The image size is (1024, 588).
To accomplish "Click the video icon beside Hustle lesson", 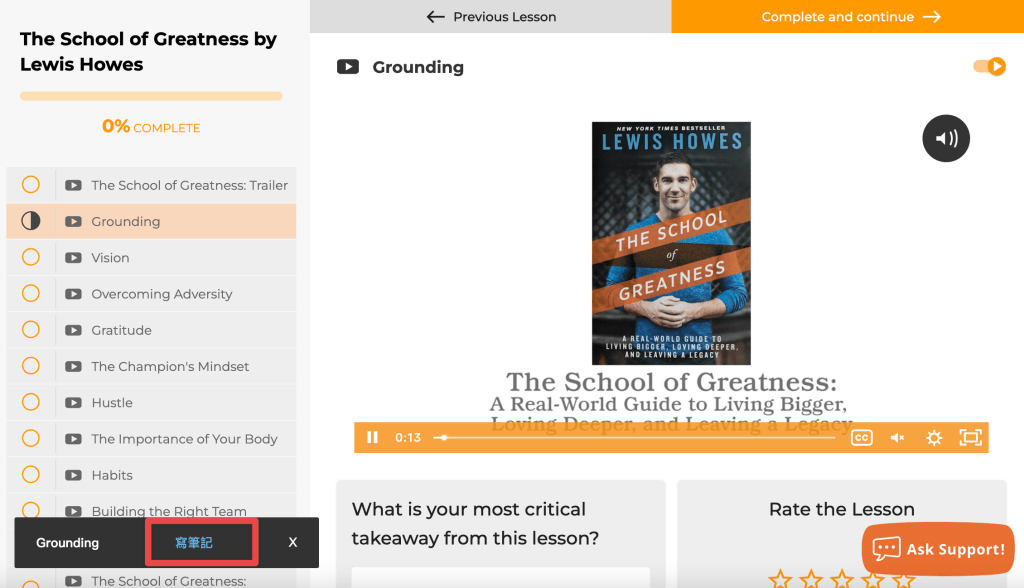I will [x=73, y=403].
